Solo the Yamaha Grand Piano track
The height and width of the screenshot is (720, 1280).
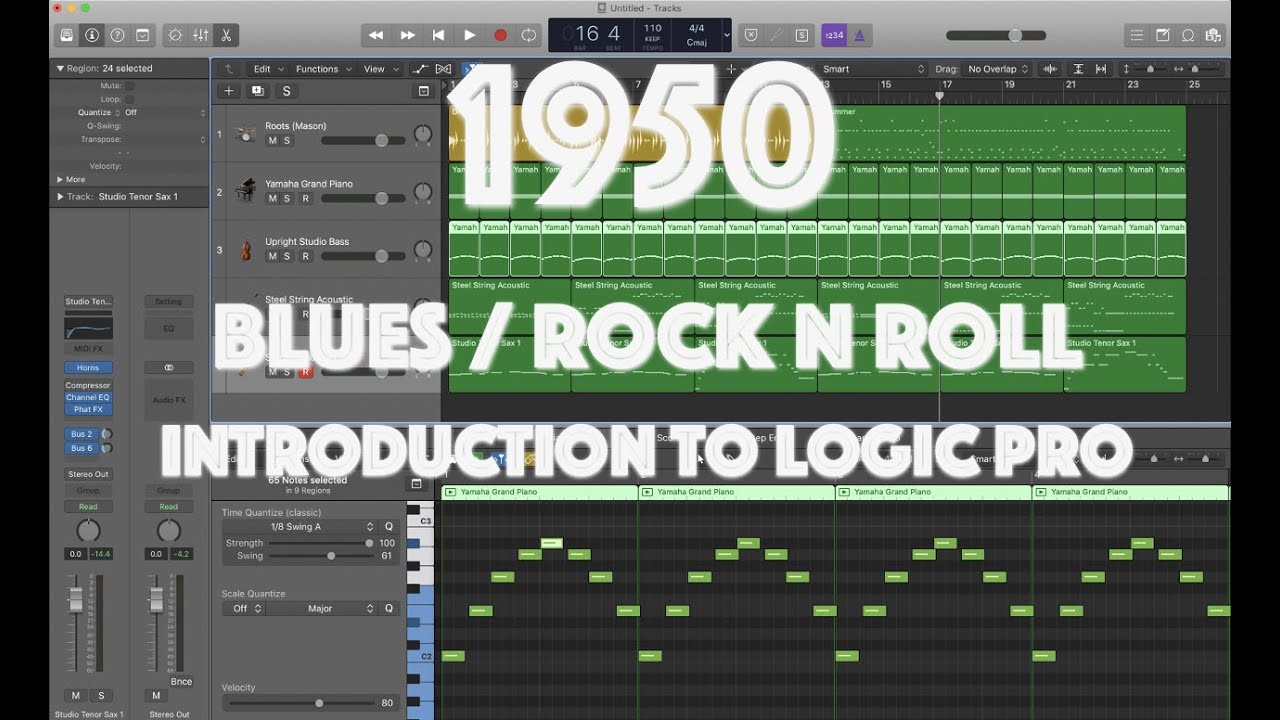point(286,199)
